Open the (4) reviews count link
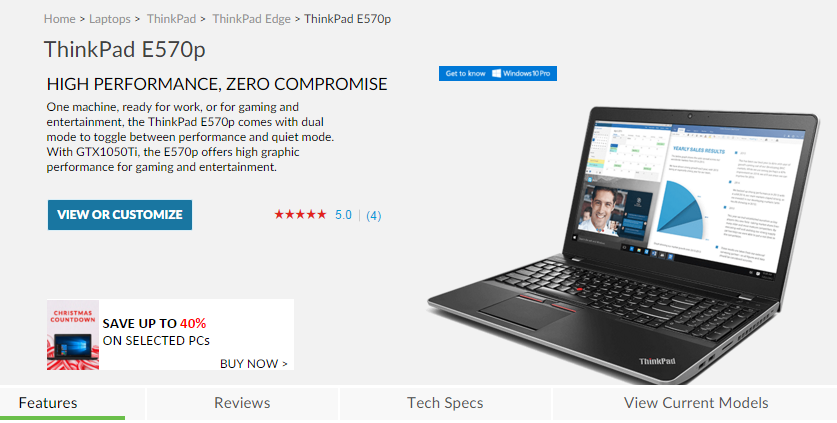Screen dimensions: 837x423 (x=374, y=216)
